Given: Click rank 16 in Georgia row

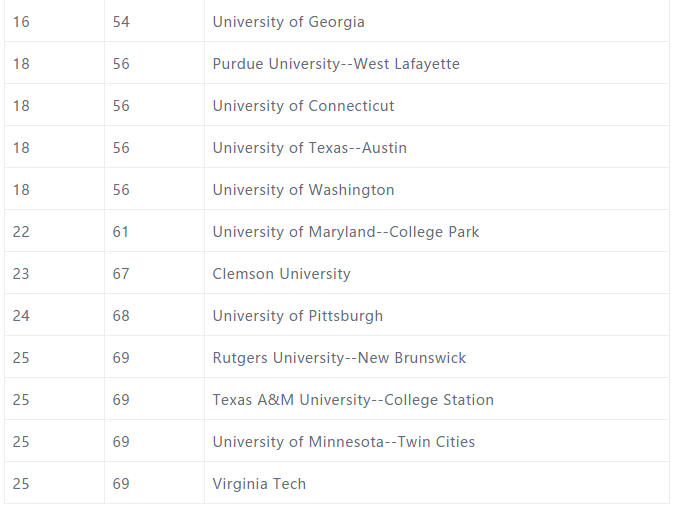Looking at the screenshot, I should coord(21,21).
